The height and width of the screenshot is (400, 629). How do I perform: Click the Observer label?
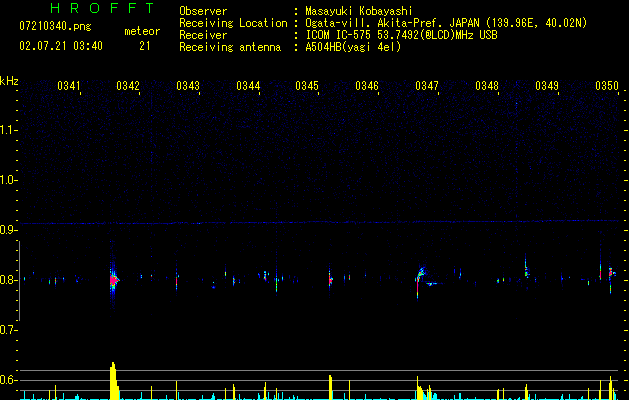coord(203,11)
